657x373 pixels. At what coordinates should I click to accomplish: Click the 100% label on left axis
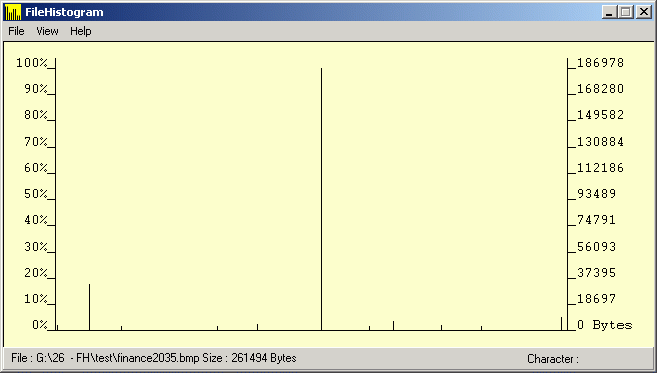coord(32,63)
